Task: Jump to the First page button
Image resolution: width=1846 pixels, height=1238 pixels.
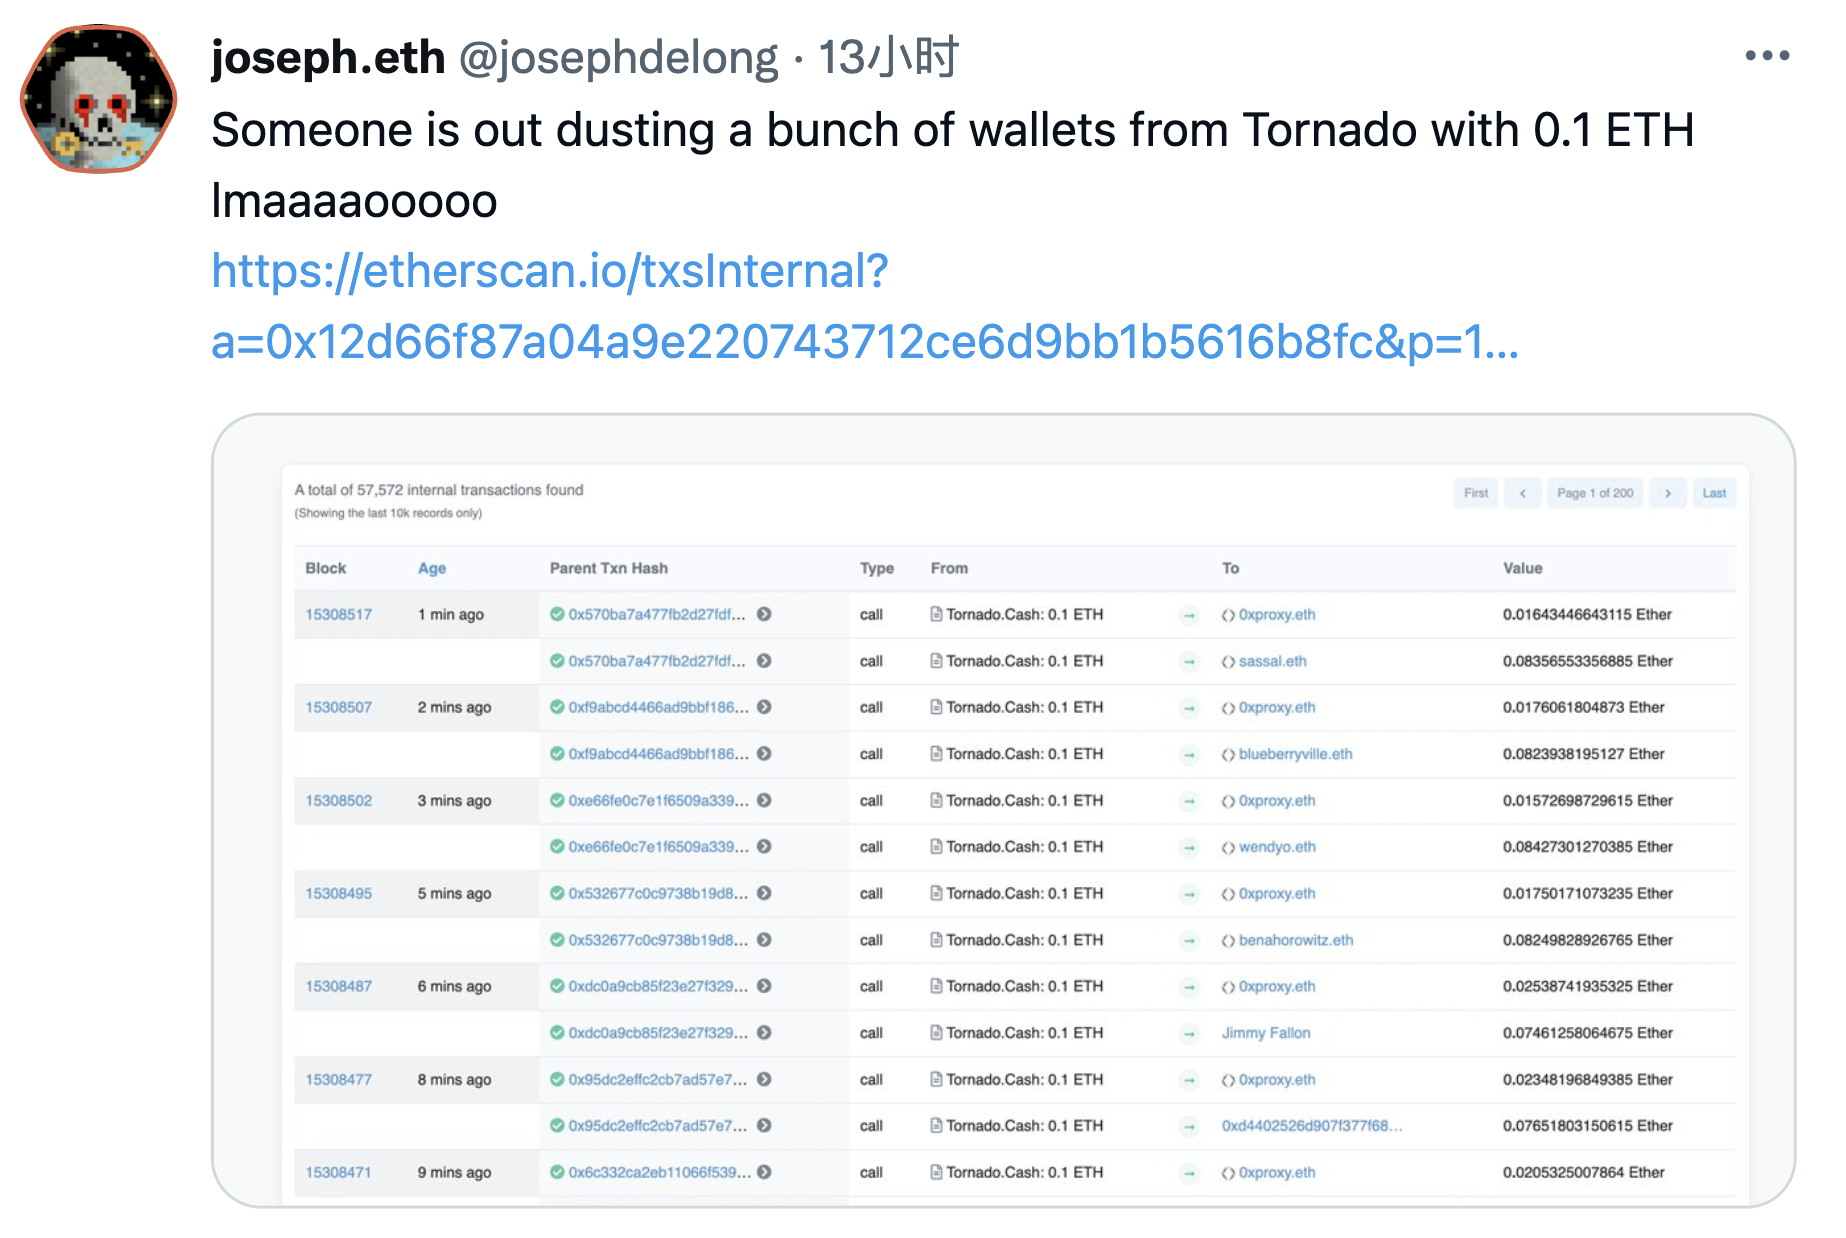Action: click(x=1475, y=493)
